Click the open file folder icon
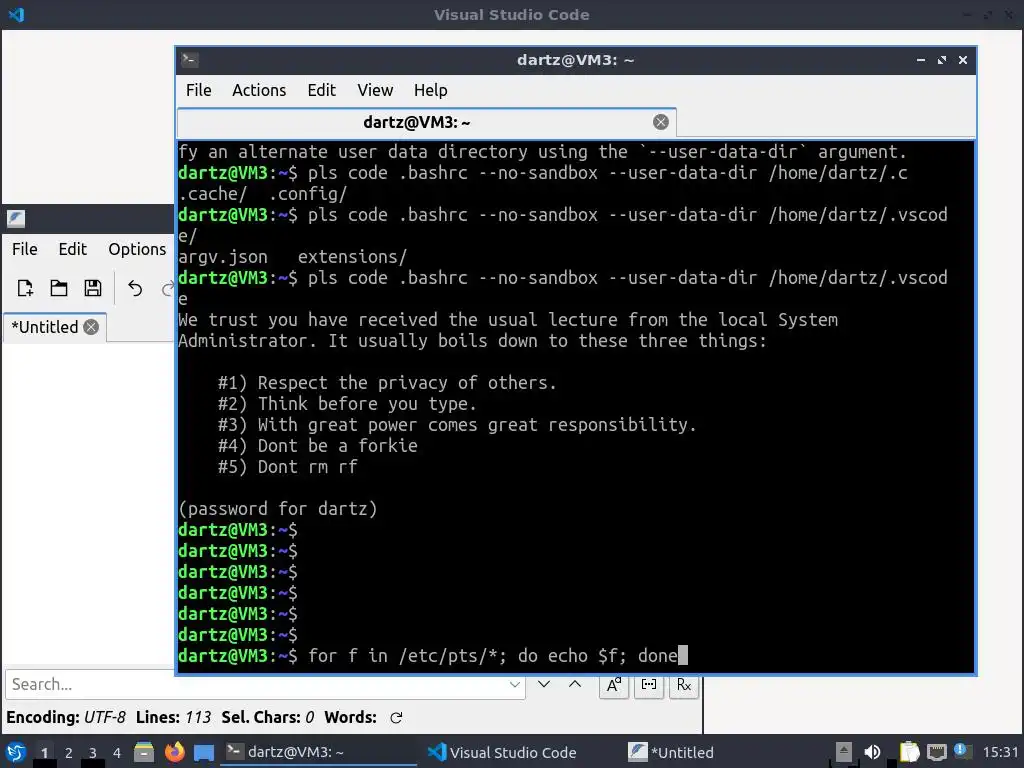 [x=59, y=288]
